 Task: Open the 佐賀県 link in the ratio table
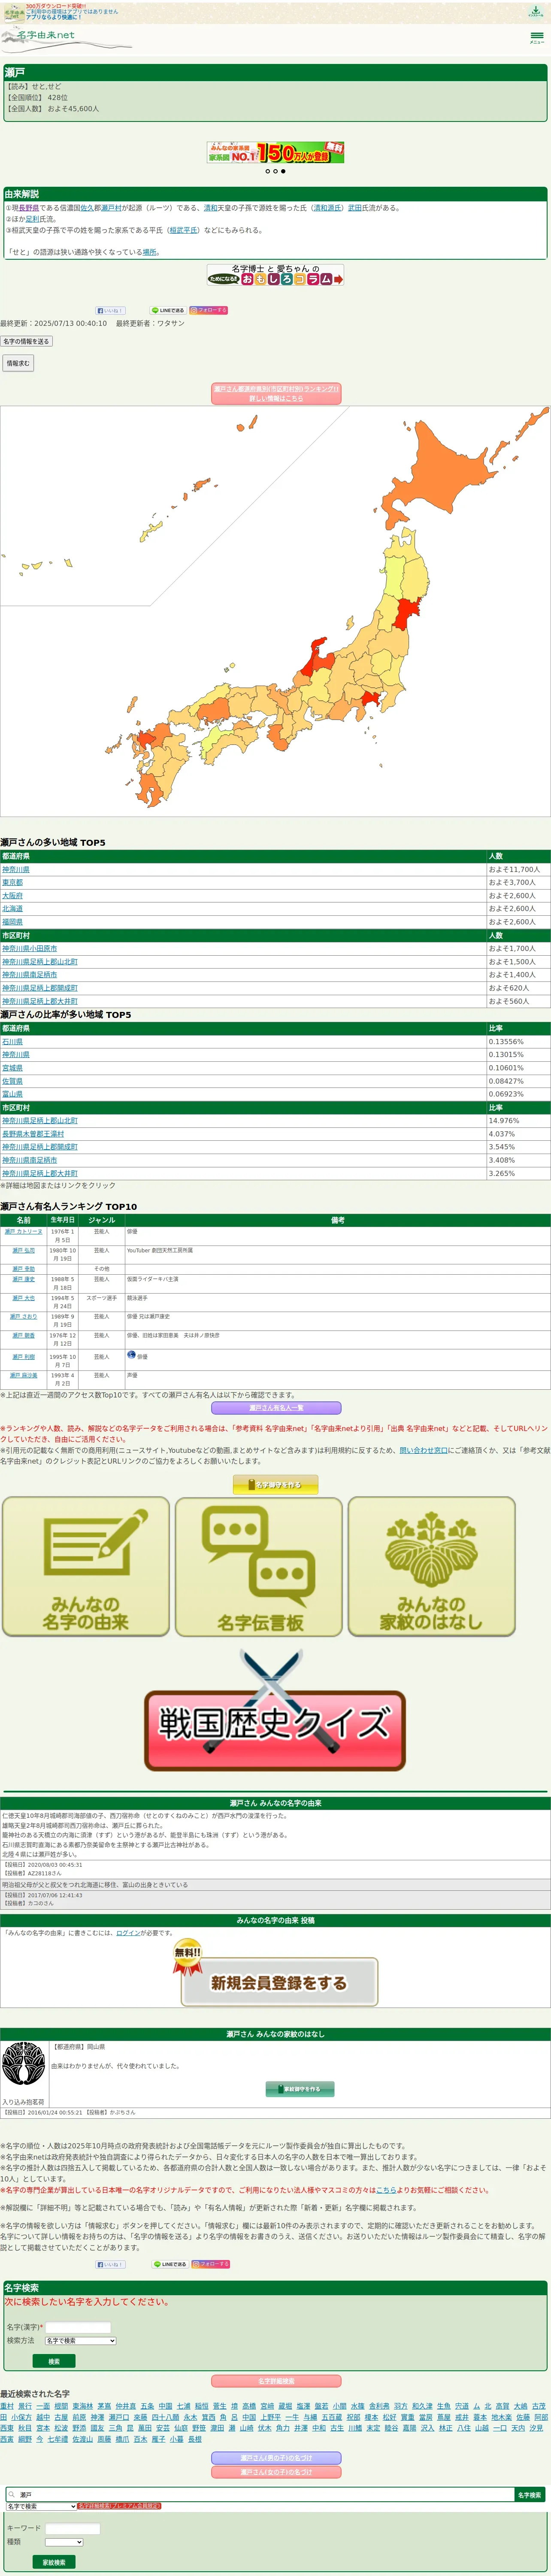pyautogui.click(x=12, y=1081)
